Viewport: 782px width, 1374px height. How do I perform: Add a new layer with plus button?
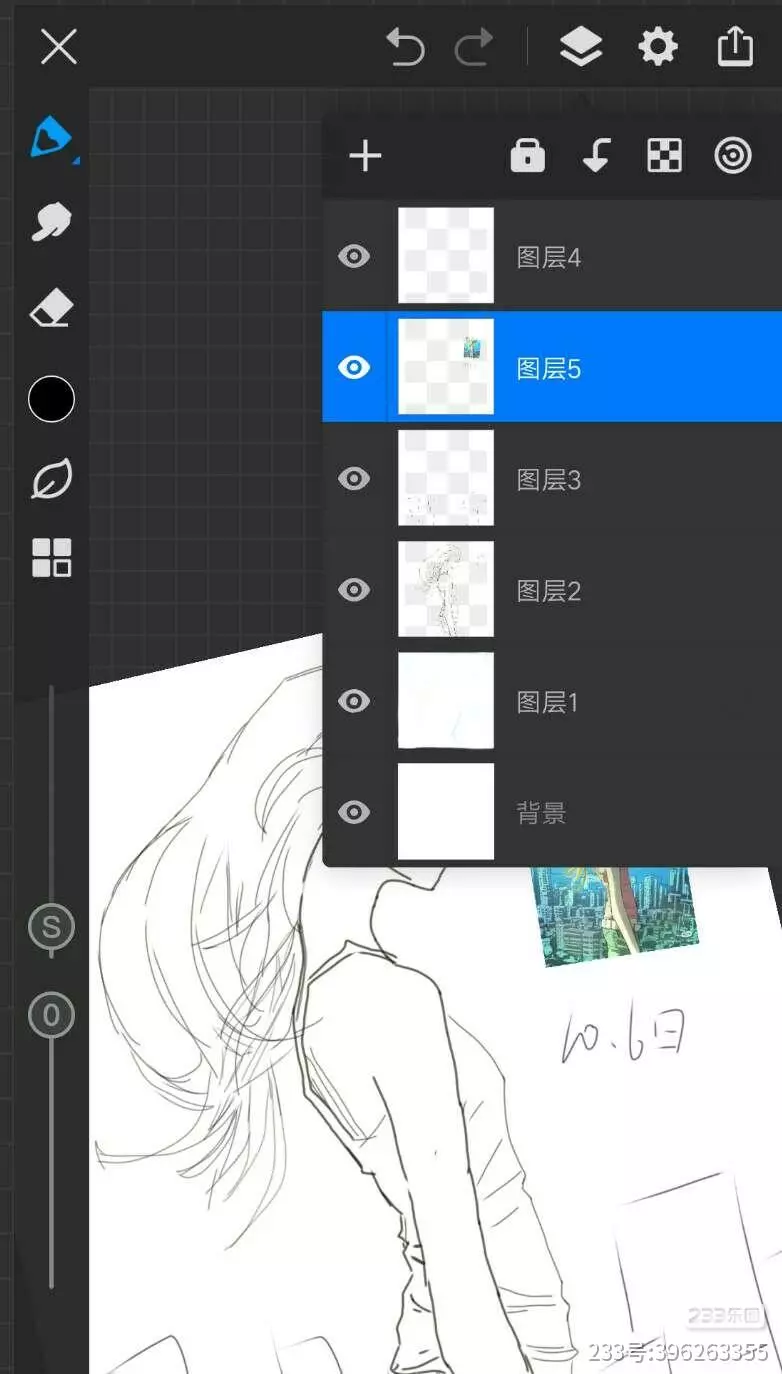coord(365,156)
